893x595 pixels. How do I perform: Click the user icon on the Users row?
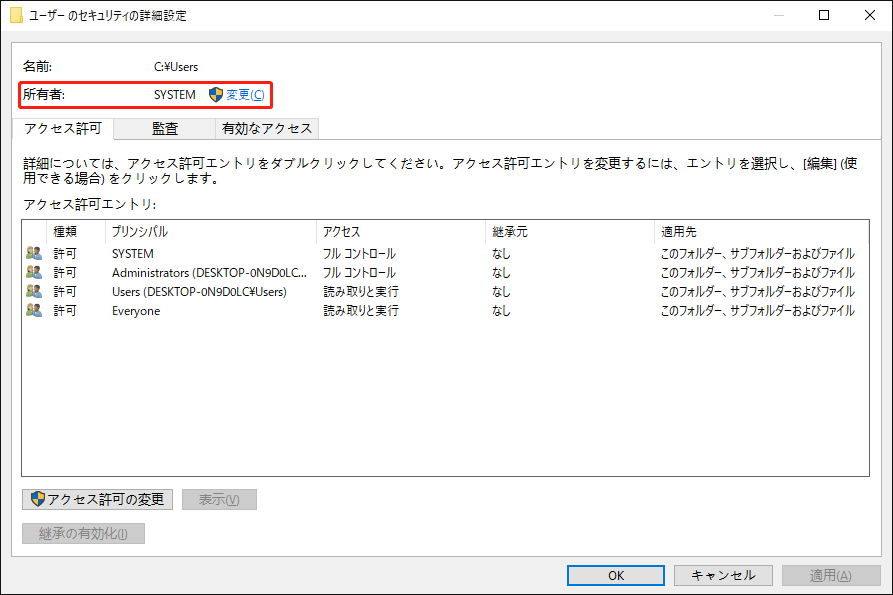pyautogui.click(x=33, y=291)
